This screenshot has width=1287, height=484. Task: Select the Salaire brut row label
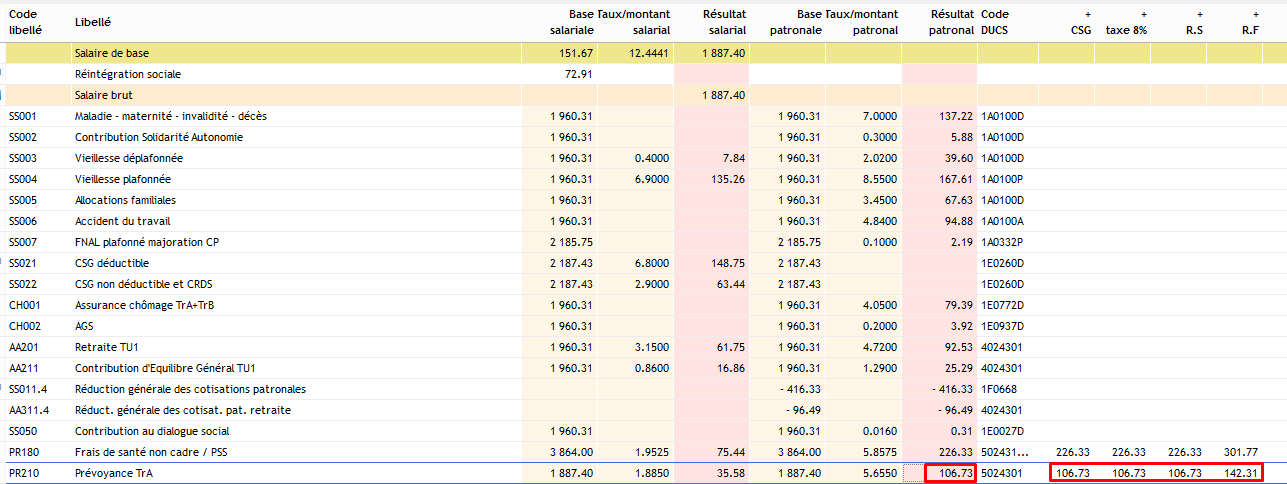click(104, 95)
